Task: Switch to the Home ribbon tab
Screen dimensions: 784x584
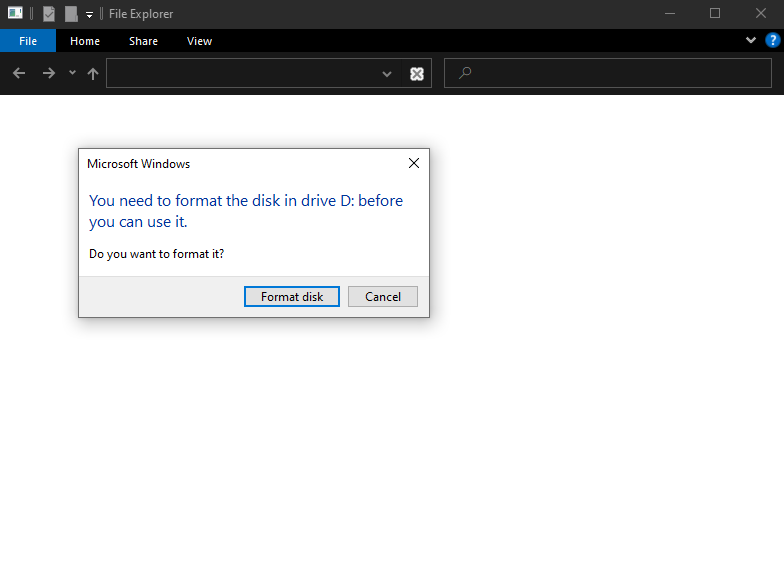Action: point(85,41)
